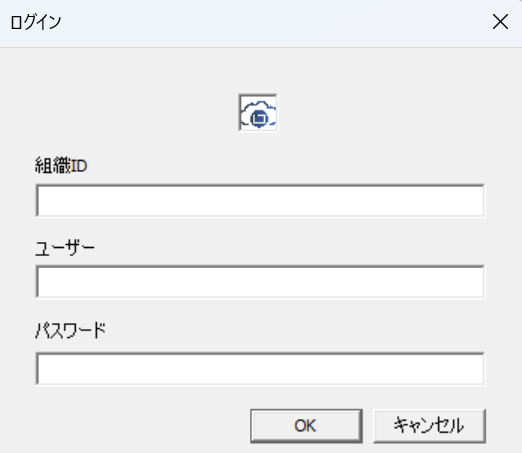Place cursor in the password box
Screen dimensions: 522x453
coord(260,368)
